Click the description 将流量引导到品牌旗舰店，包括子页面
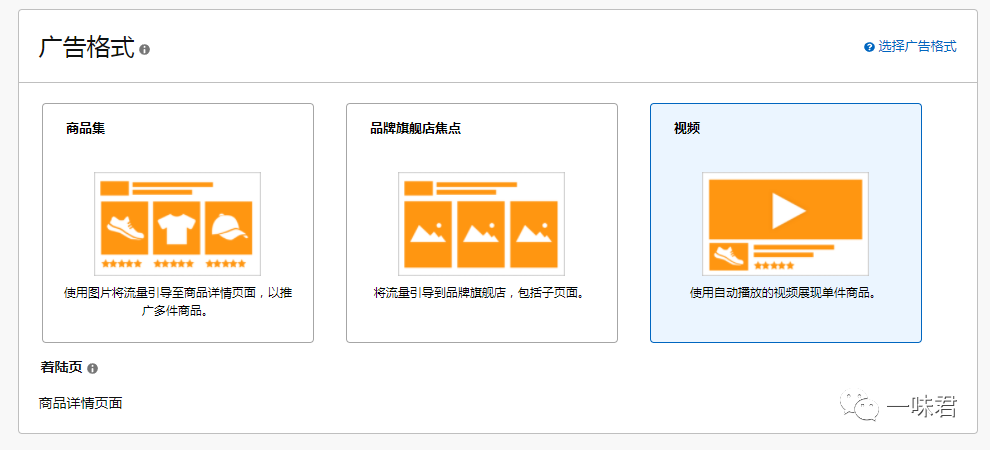The height and width of the screenshot is (450, 990). (x=482, y=293)
